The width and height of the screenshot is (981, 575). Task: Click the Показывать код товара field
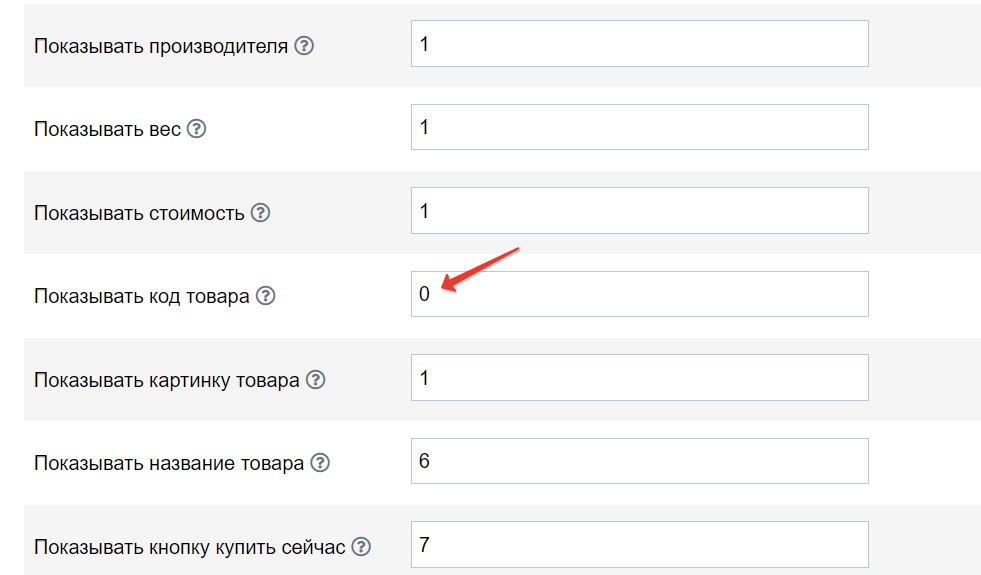coord(639,294)
